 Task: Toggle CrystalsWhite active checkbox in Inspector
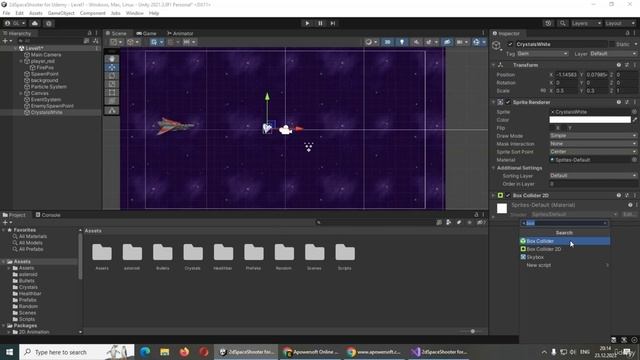pos(510,44)
